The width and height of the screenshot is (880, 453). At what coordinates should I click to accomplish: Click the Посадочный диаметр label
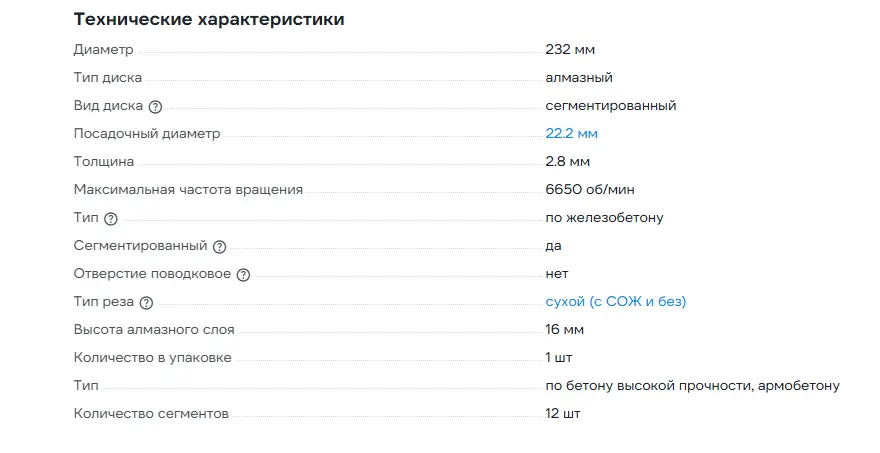point(147,133)
